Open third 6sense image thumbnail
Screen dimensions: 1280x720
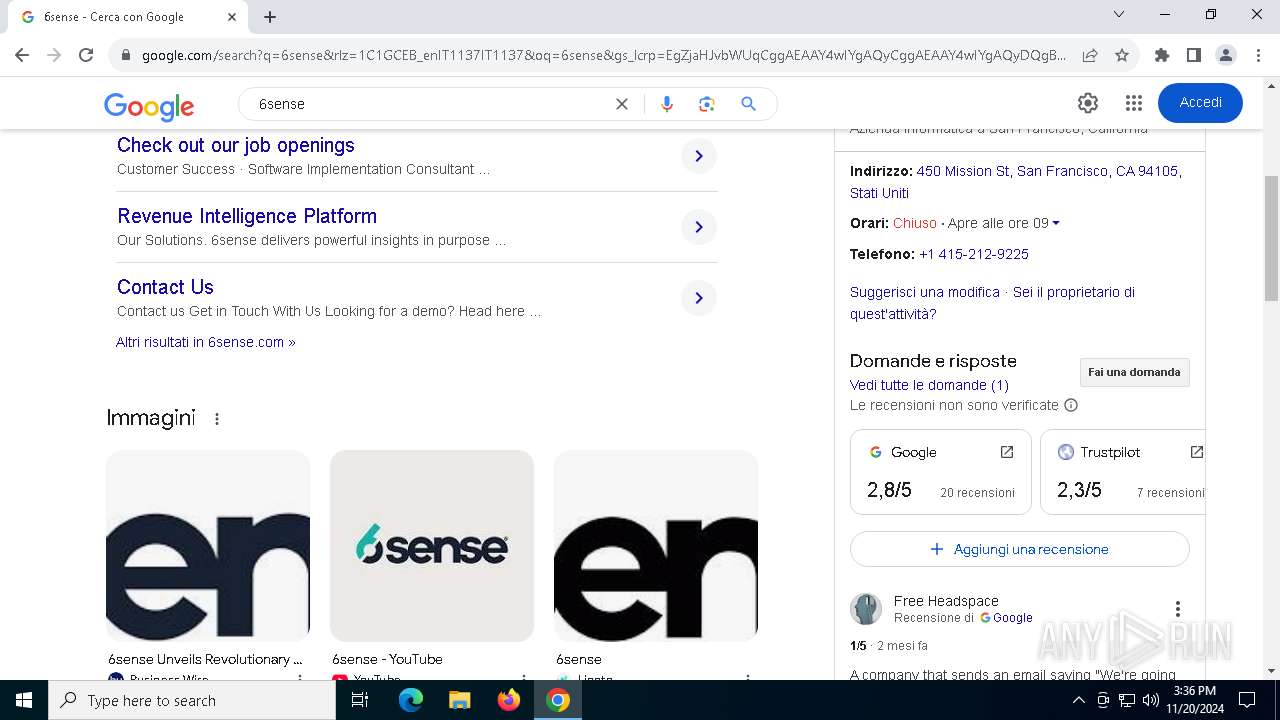[x=656, y=546]
